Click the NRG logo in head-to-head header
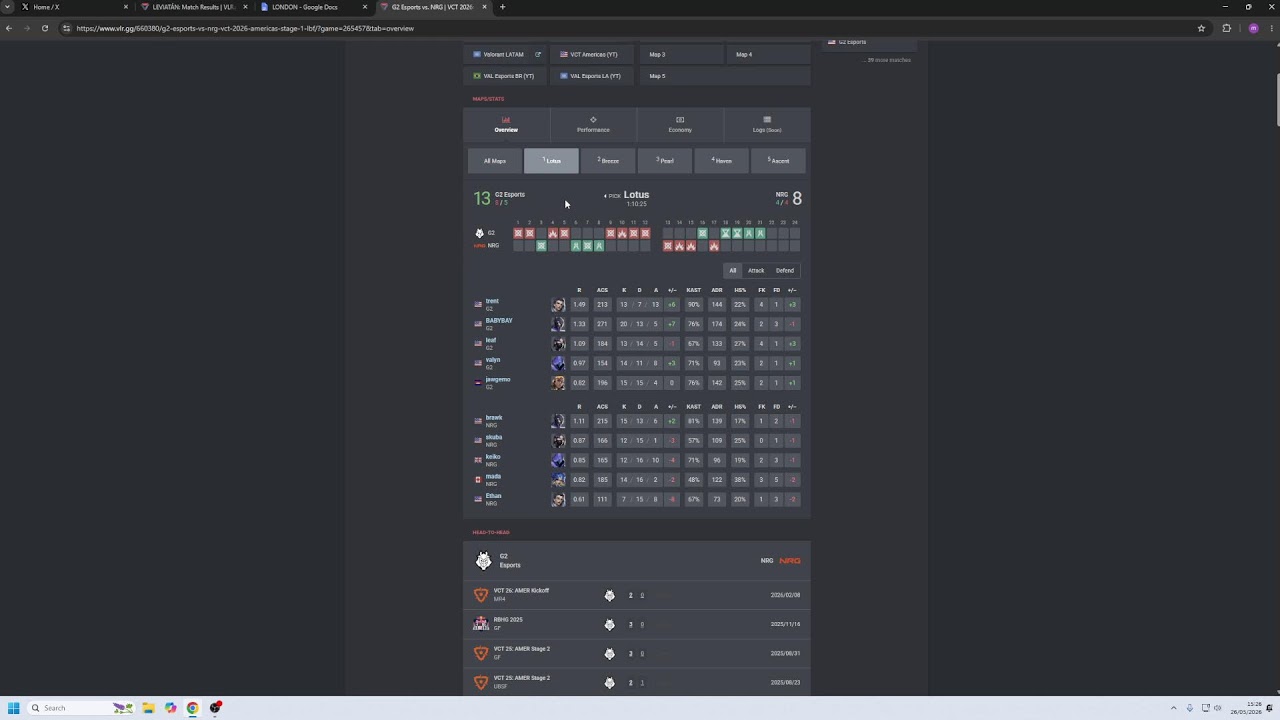Viewport: 1280px width, 720px height. (x=790, y=561)
